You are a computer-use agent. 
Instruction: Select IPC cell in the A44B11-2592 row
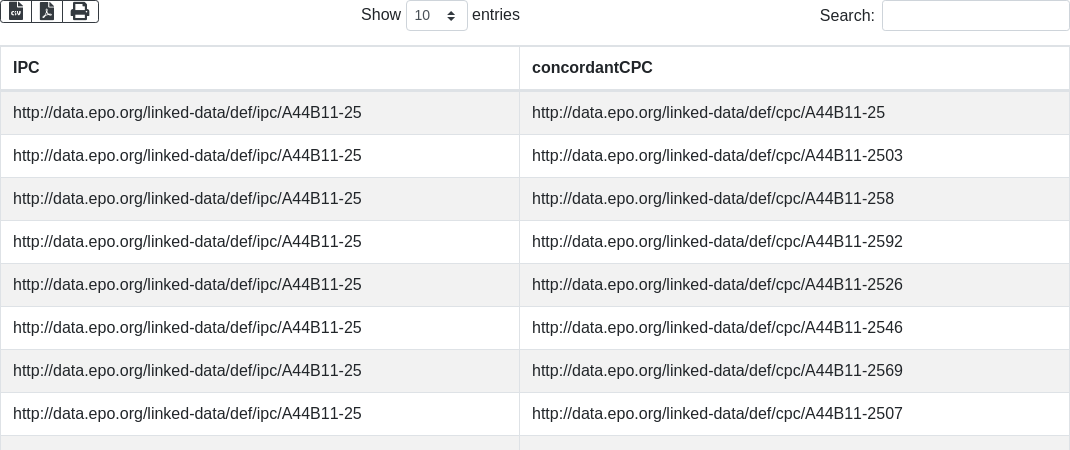187,242
